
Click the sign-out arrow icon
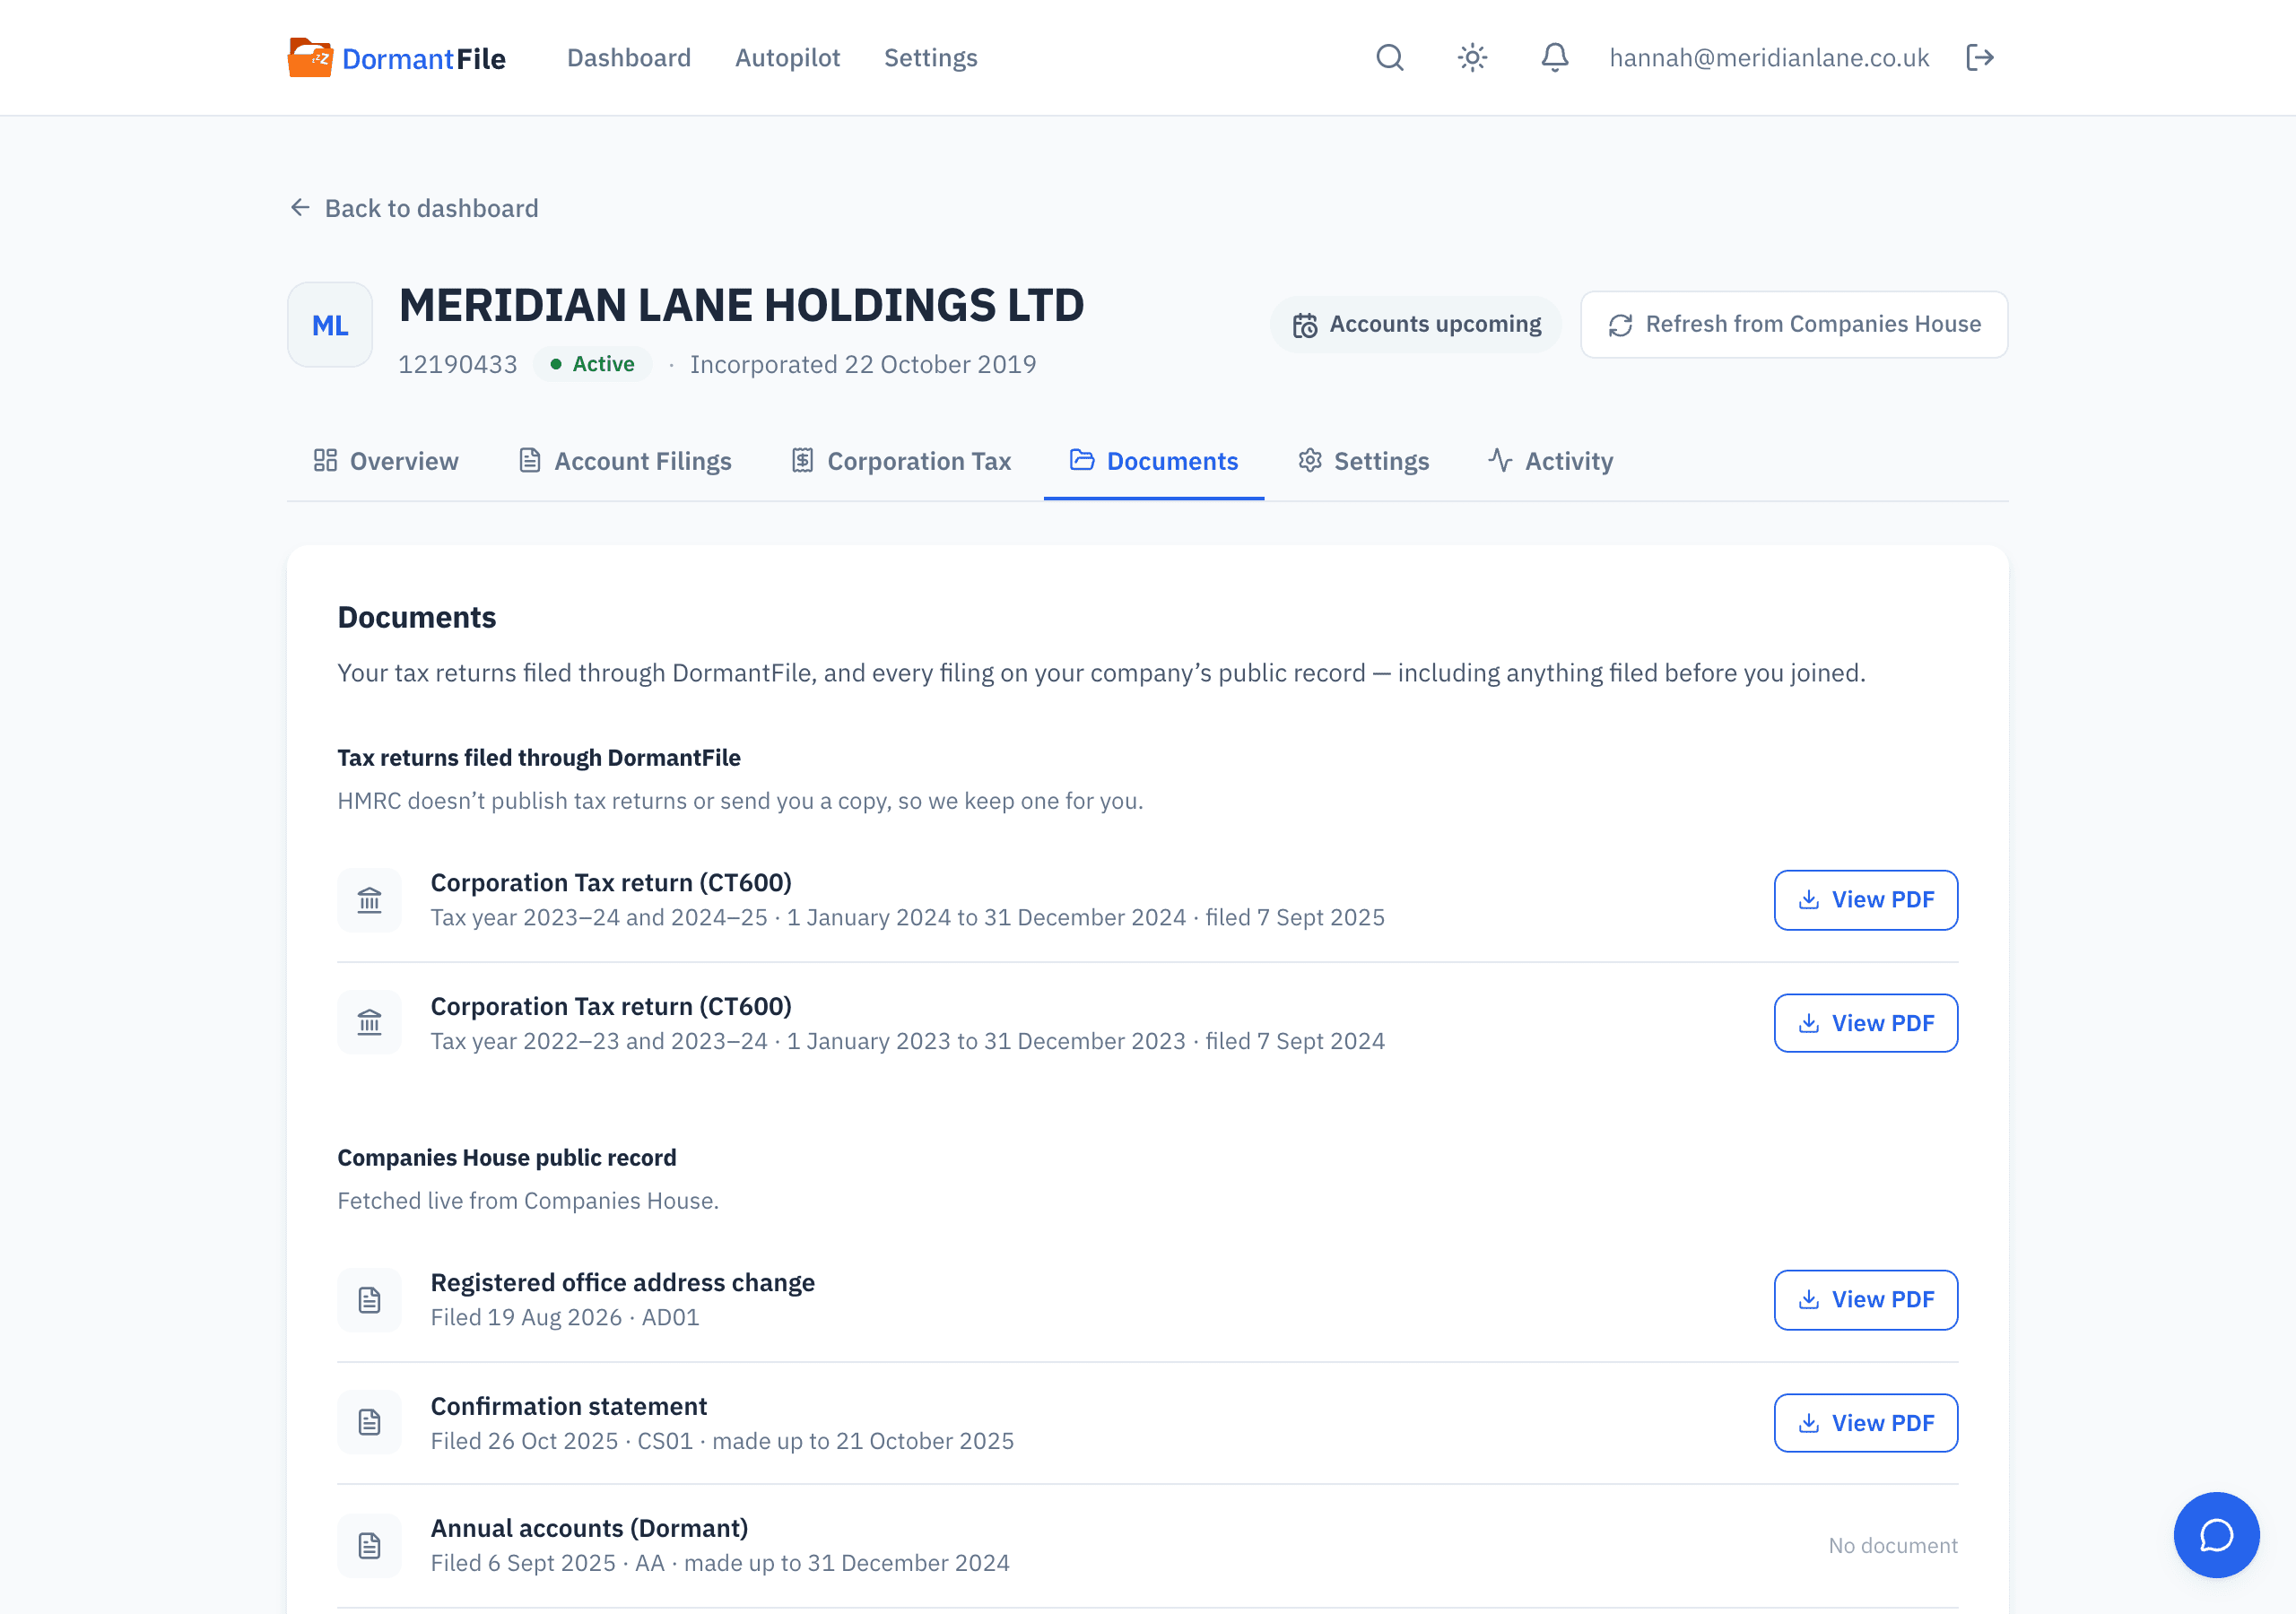(1980, 57)
